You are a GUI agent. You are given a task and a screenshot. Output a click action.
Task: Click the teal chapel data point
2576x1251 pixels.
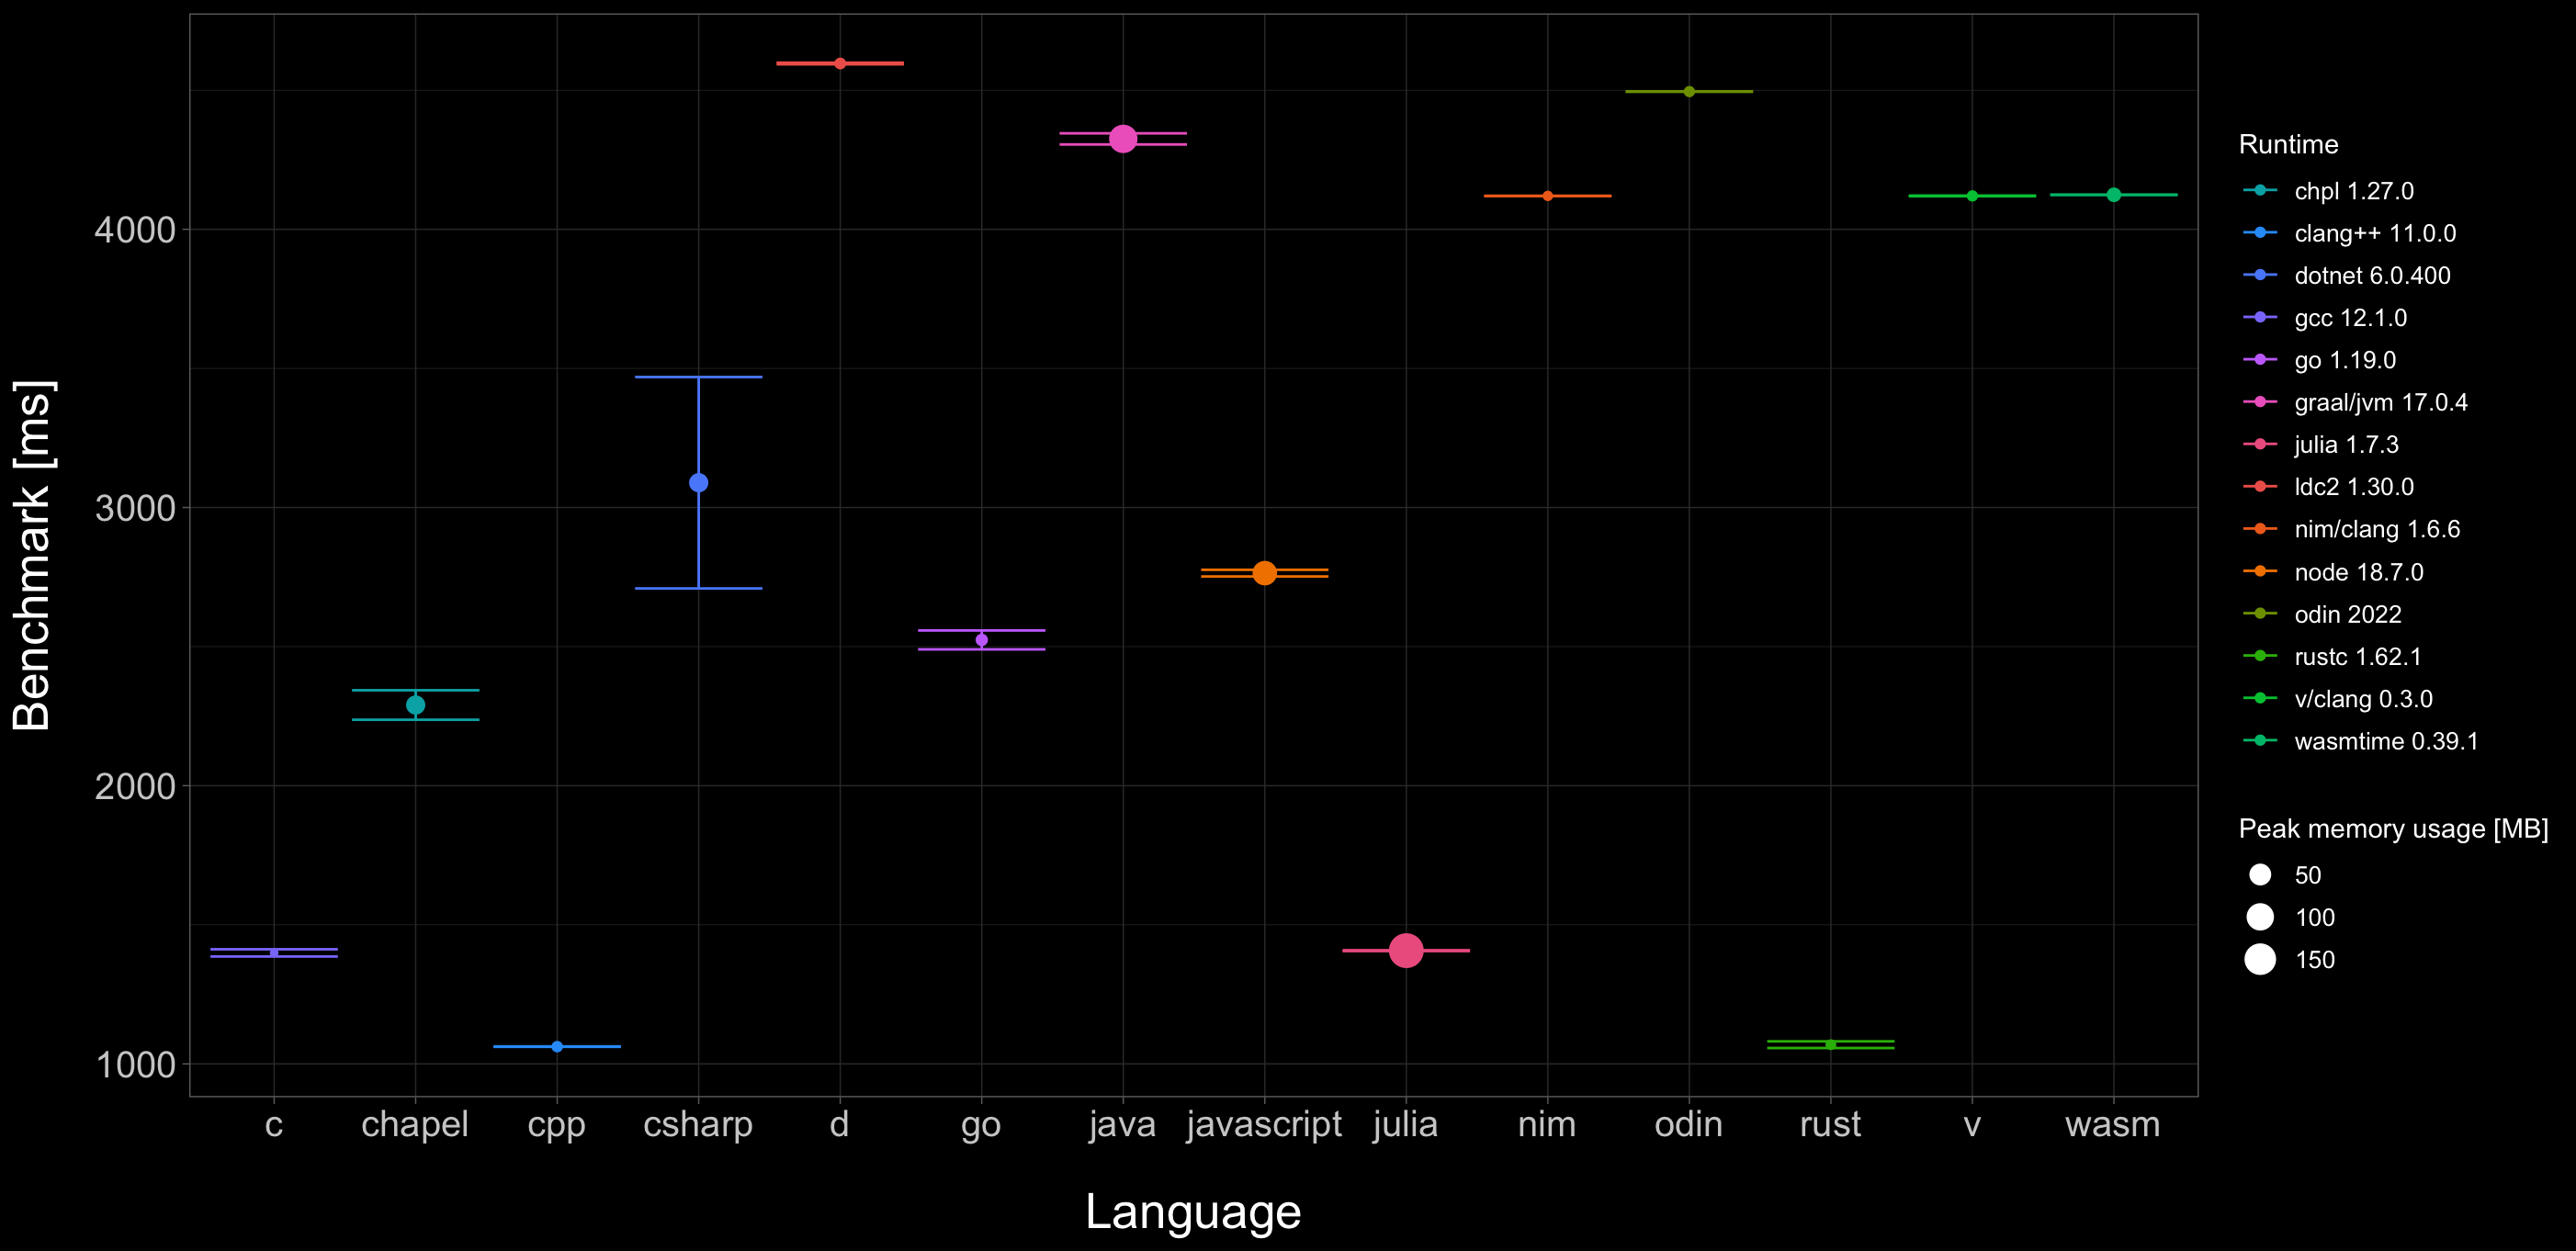pyautogui.click(x=415, y=705)
